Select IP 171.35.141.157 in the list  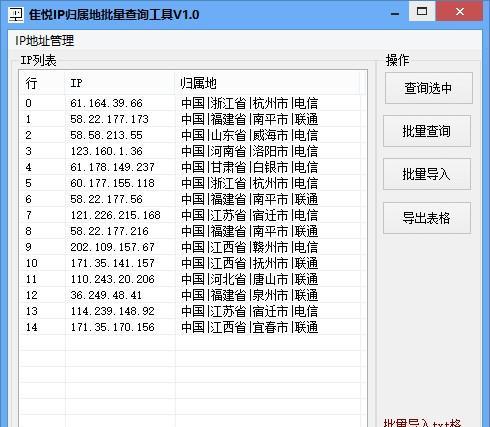tap(112, 263)
